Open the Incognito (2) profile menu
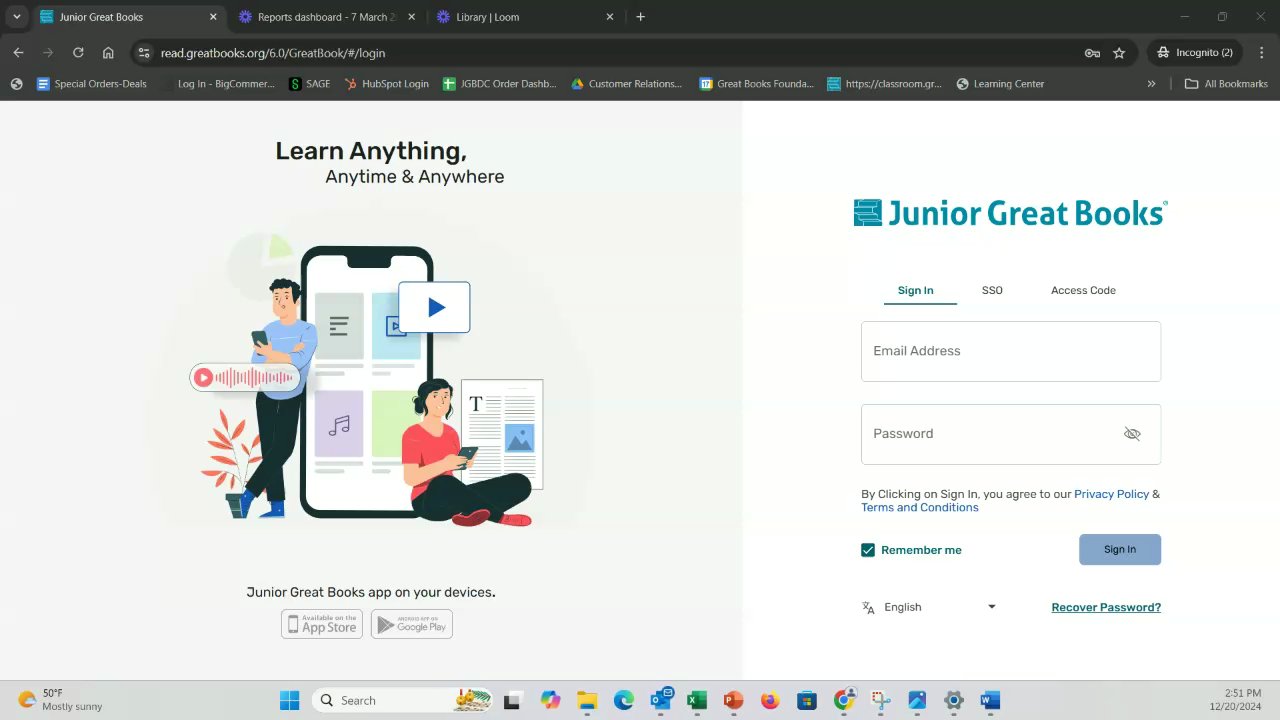This screenshot has width=1280, height=720. [1194, 53]
